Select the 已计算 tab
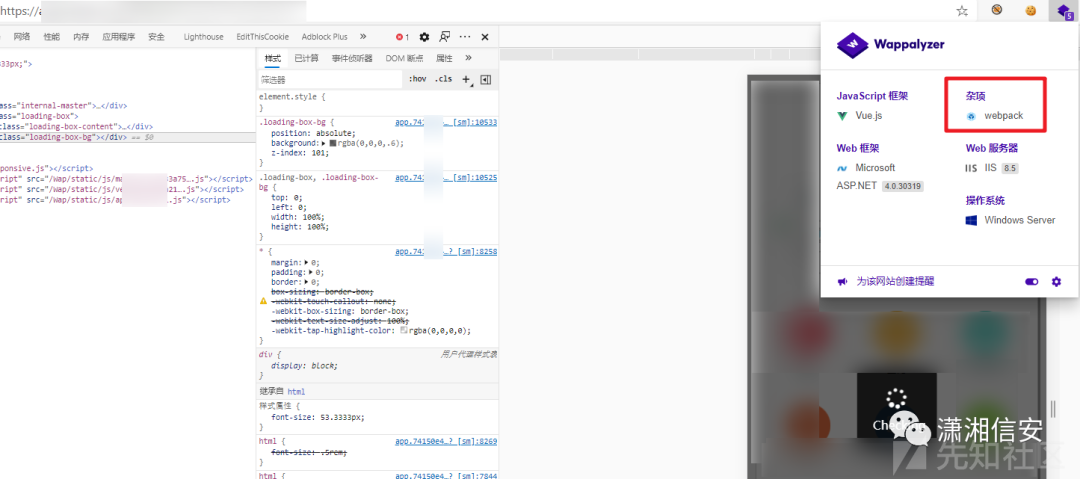 coord(307,59)
